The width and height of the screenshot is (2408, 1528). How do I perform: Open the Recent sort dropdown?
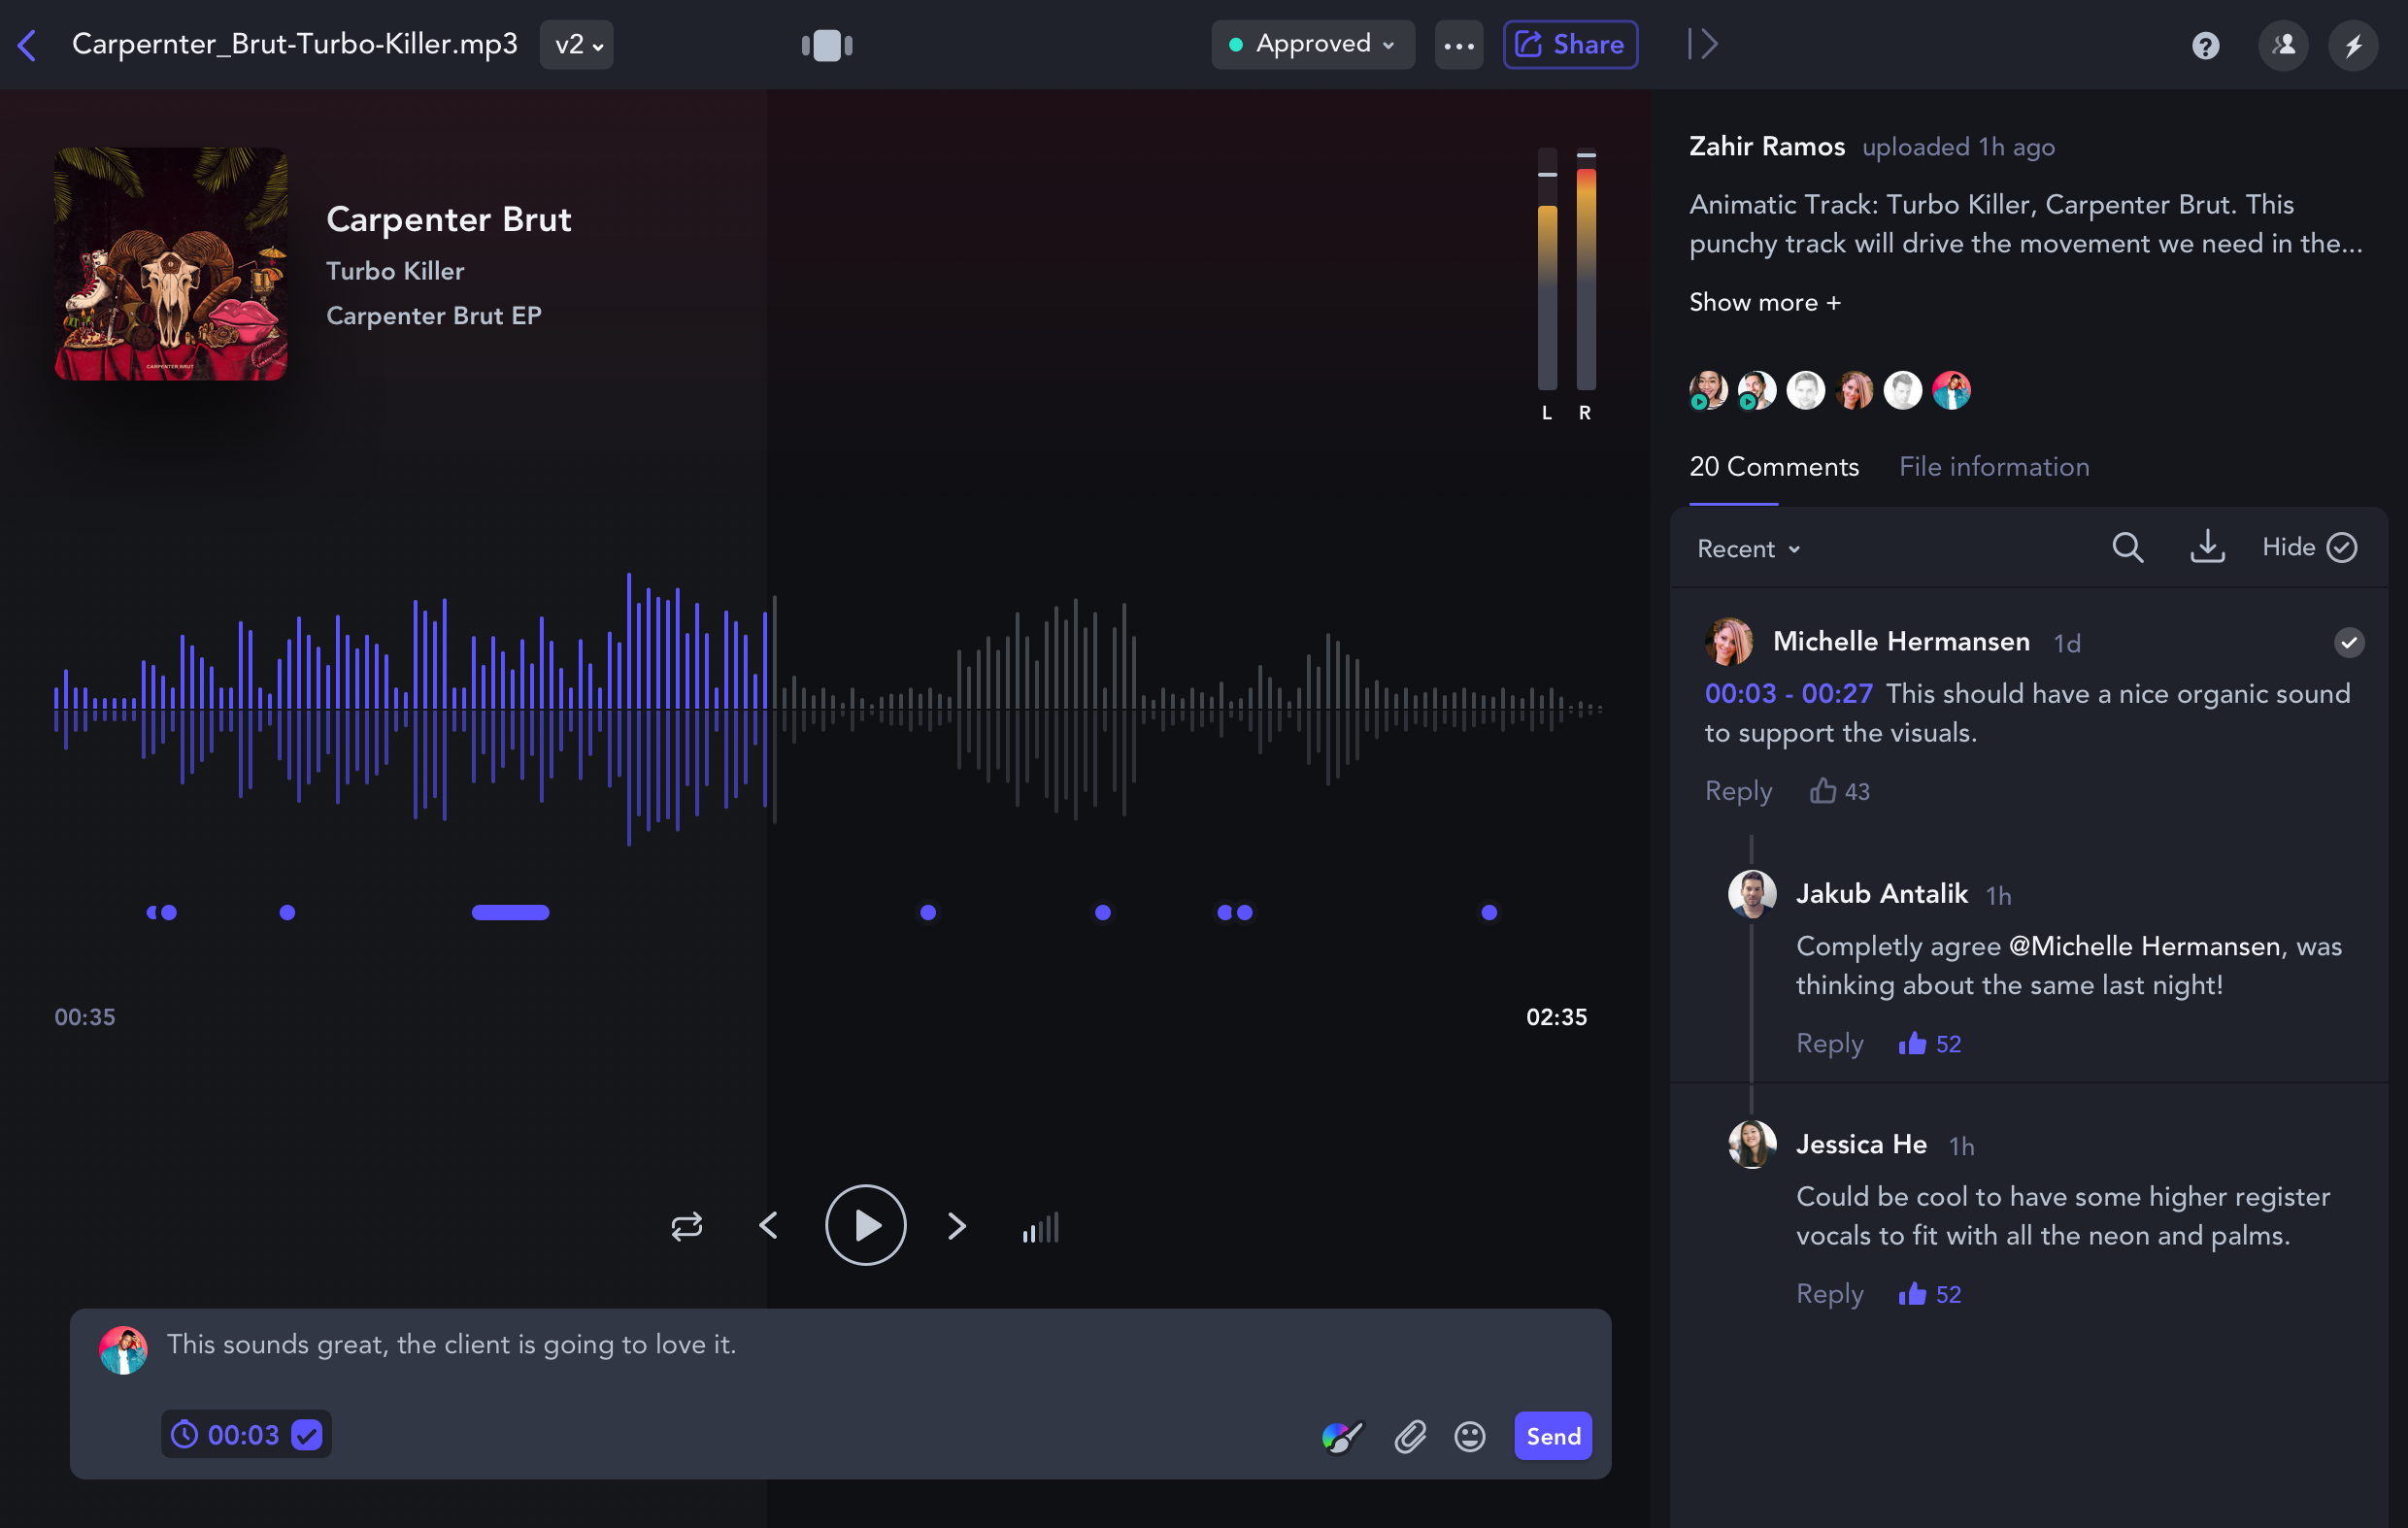coord(1749,549)
